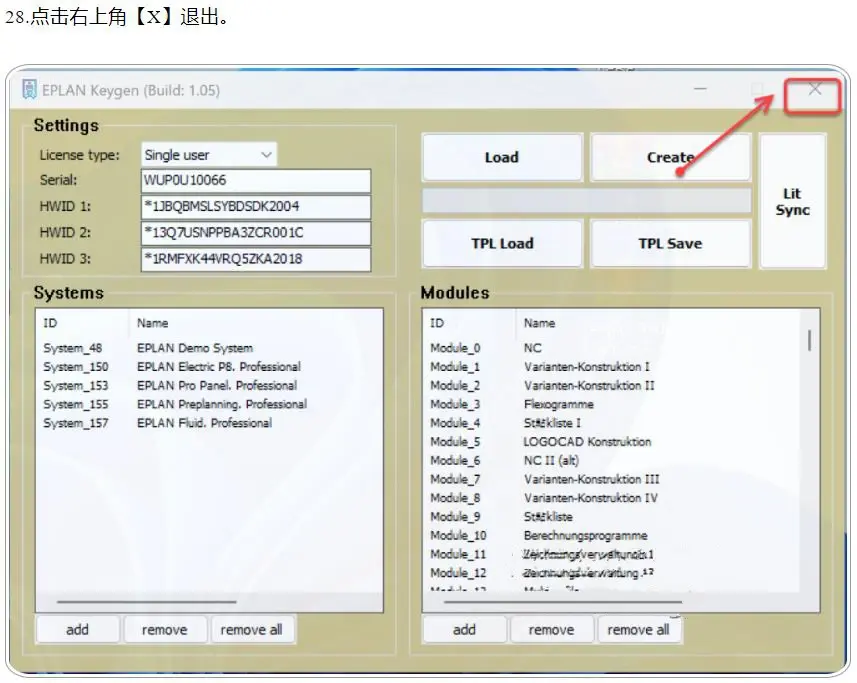
Task: Click the Name column header in Modules
Action: pyautogui.click(x=539, y=323)
